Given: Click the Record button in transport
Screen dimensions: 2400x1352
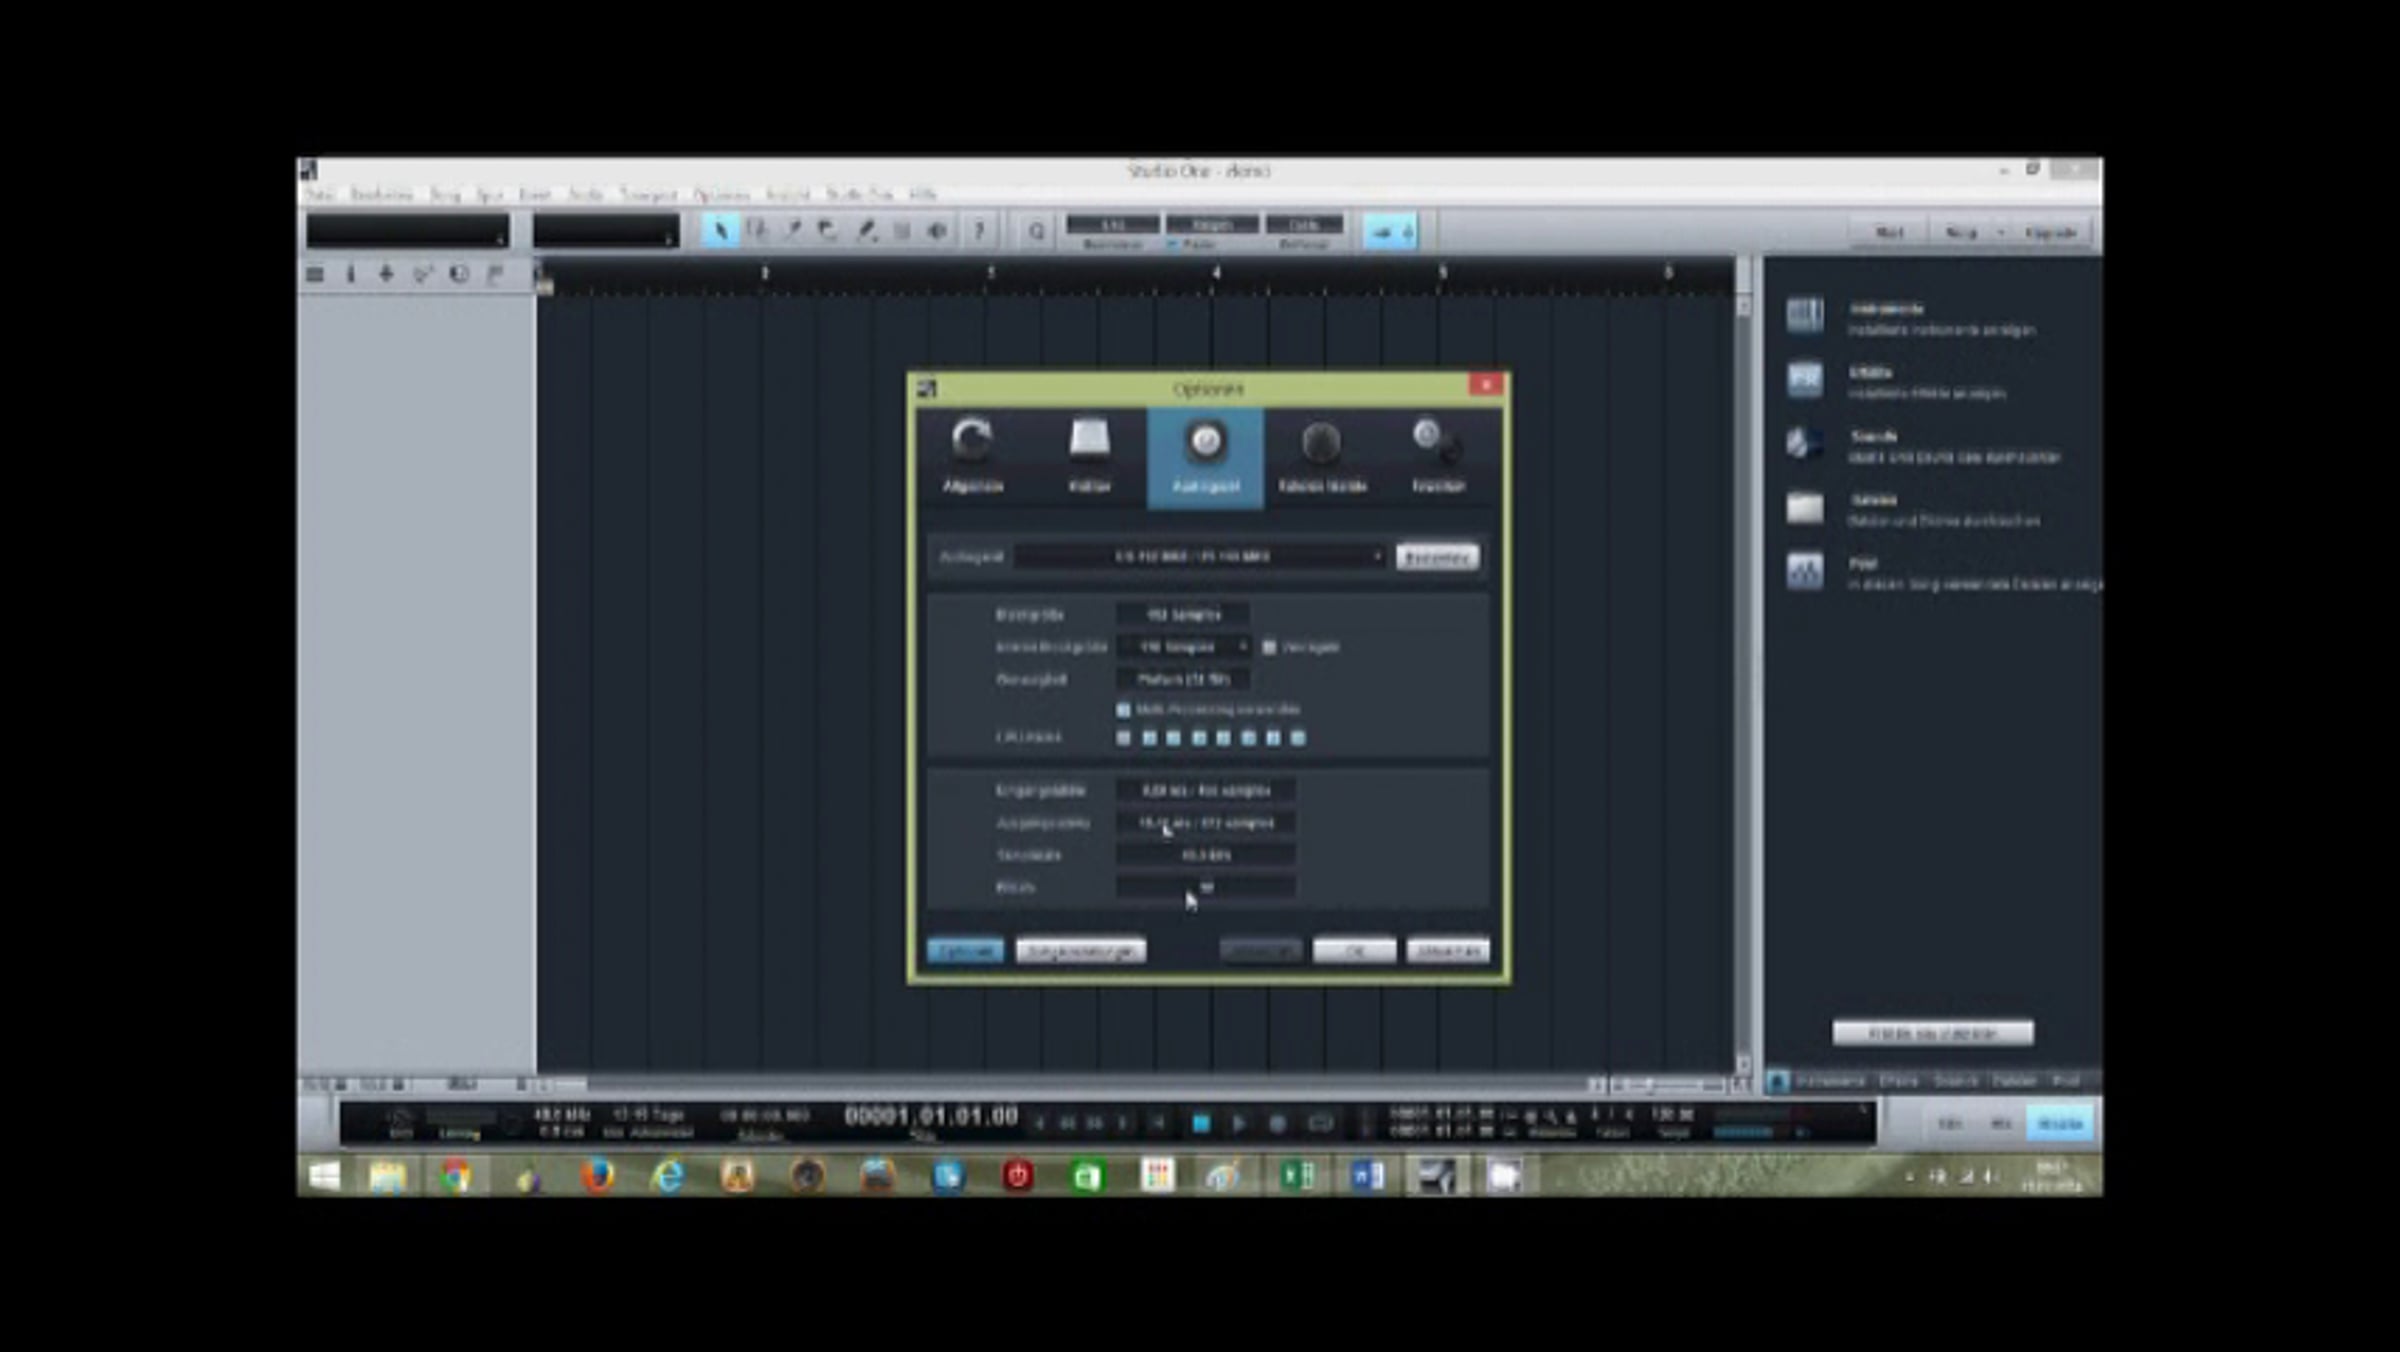Looking at the screenshot, I should pos(1277,1124).
